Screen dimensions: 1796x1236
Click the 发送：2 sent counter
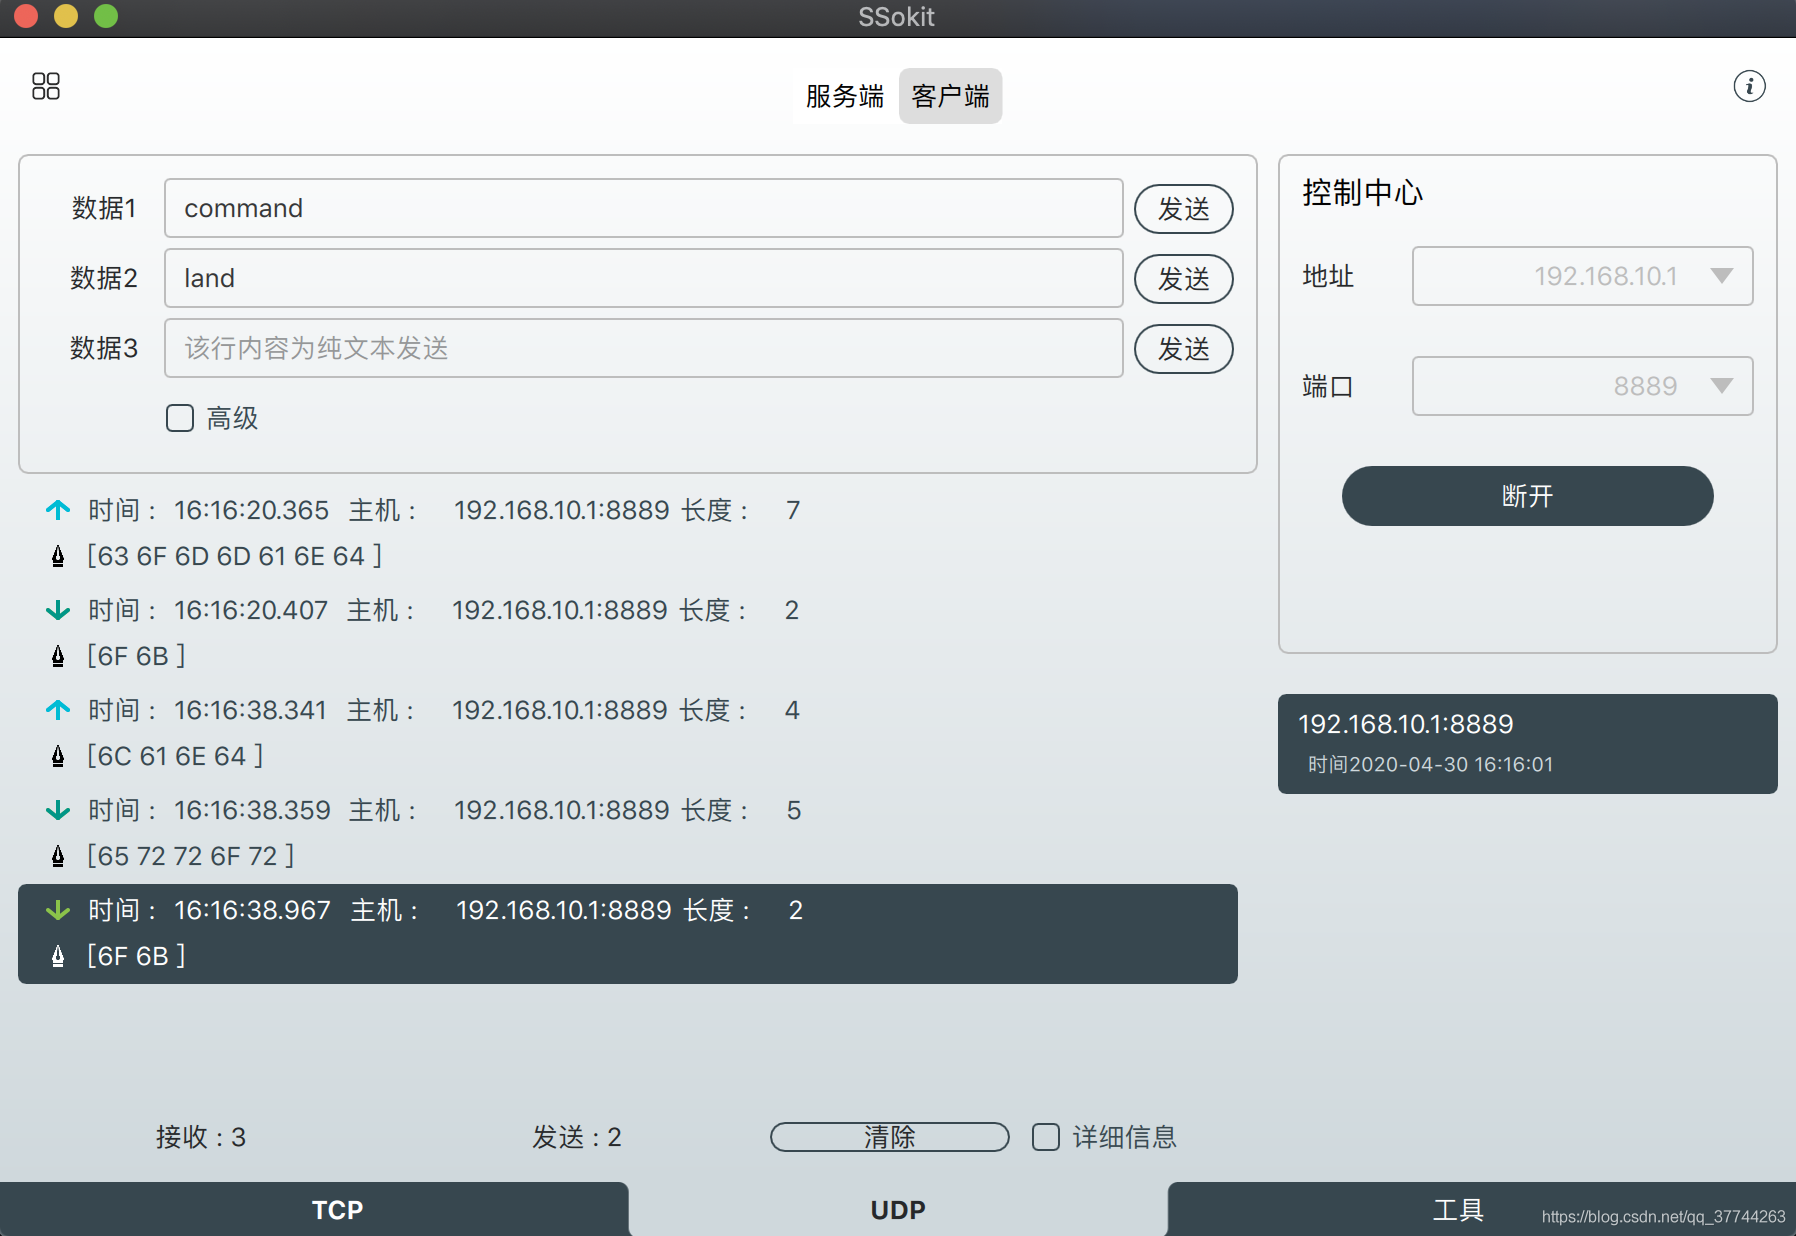(x=577, y=1137)
